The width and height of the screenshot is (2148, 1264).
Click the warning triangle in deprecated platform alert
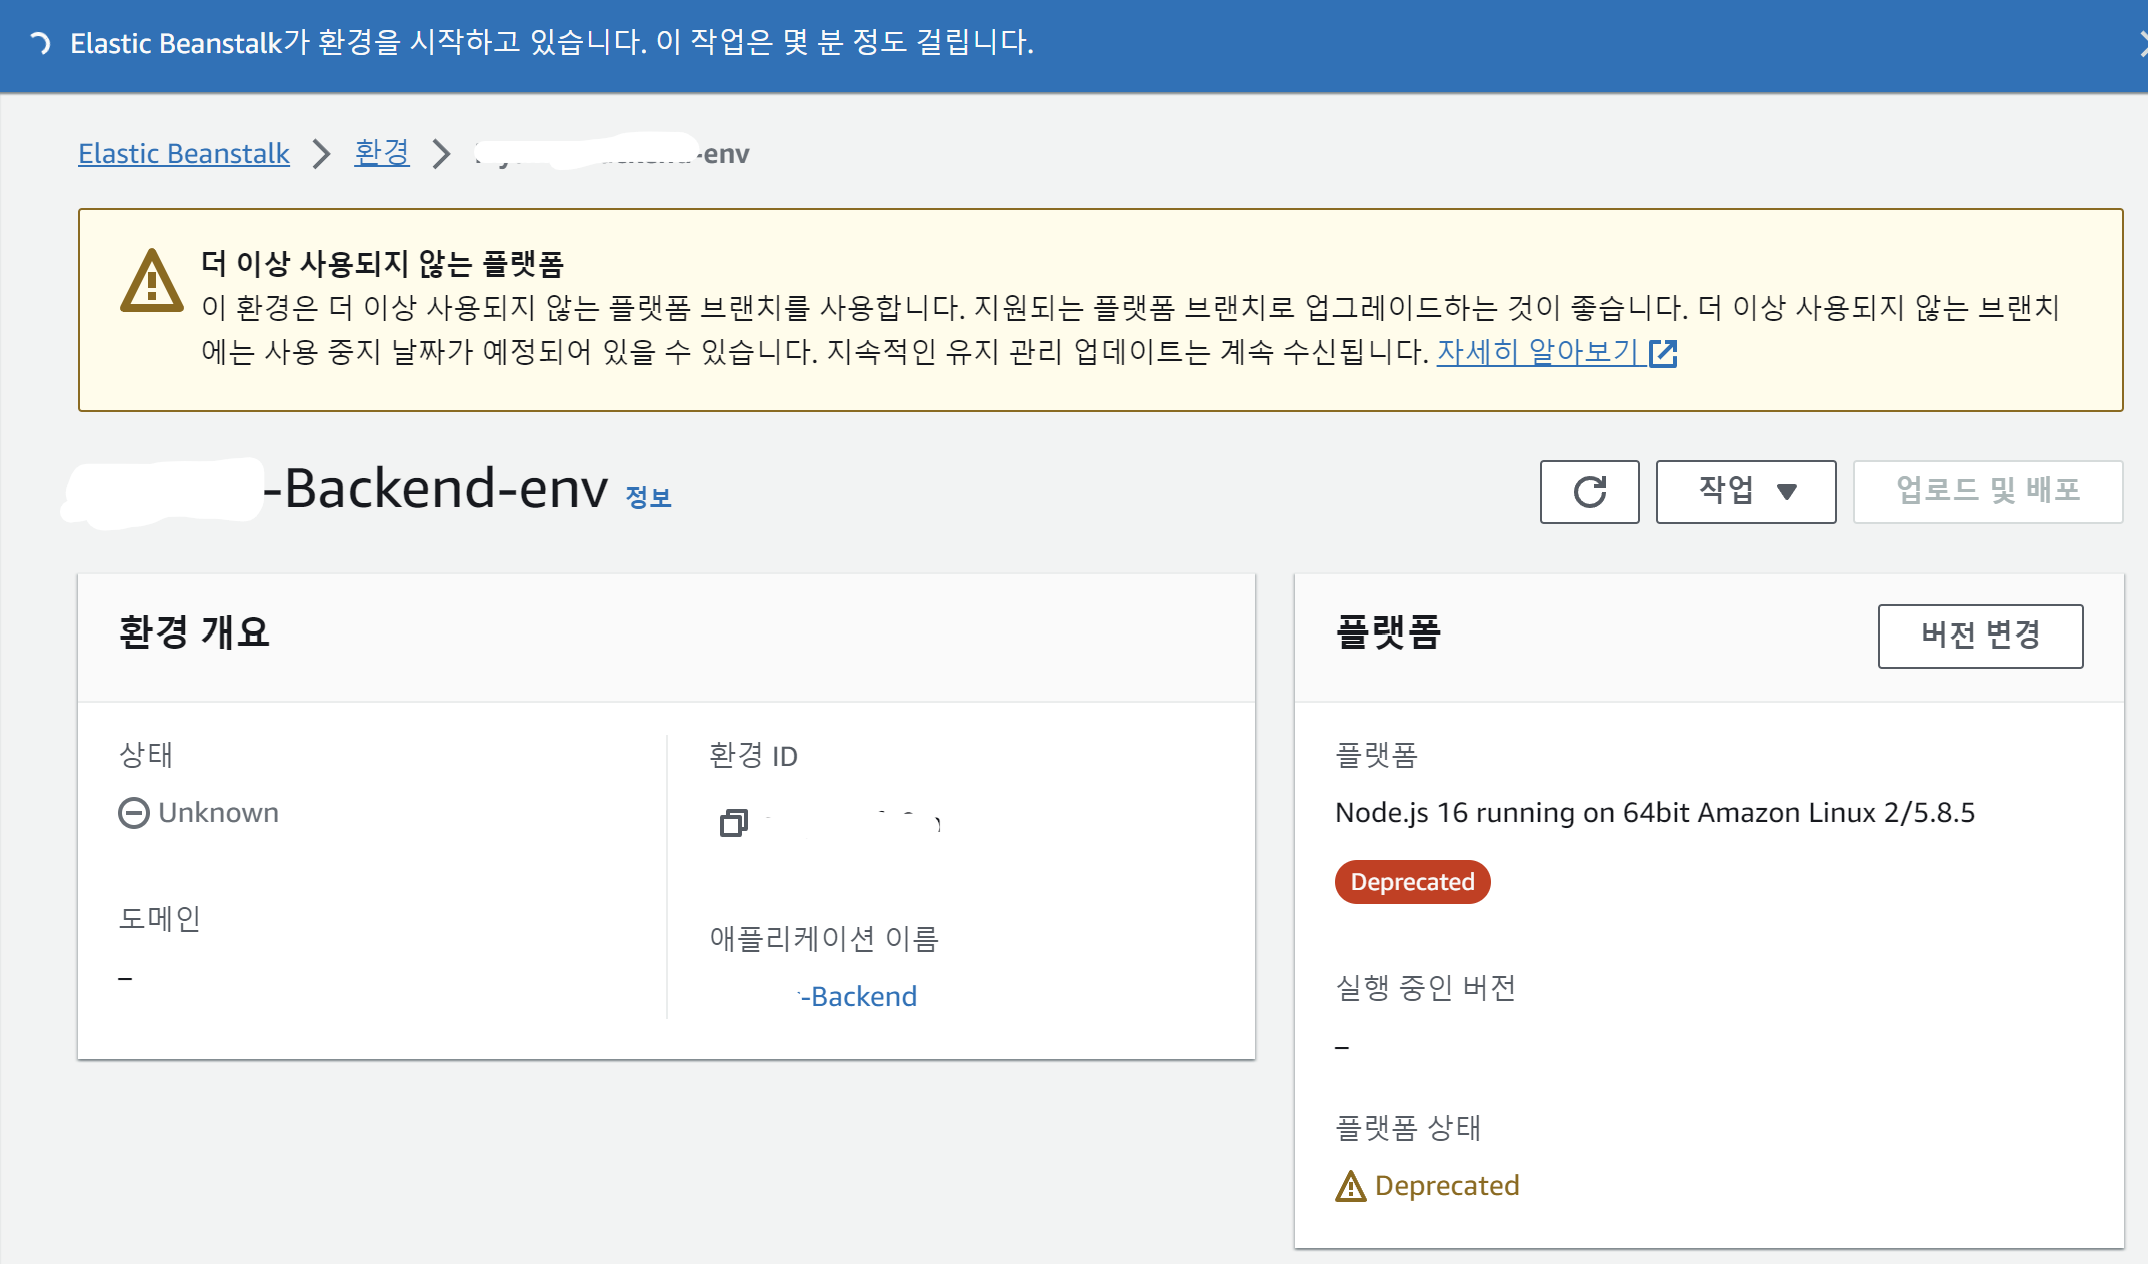click(152, 281)
